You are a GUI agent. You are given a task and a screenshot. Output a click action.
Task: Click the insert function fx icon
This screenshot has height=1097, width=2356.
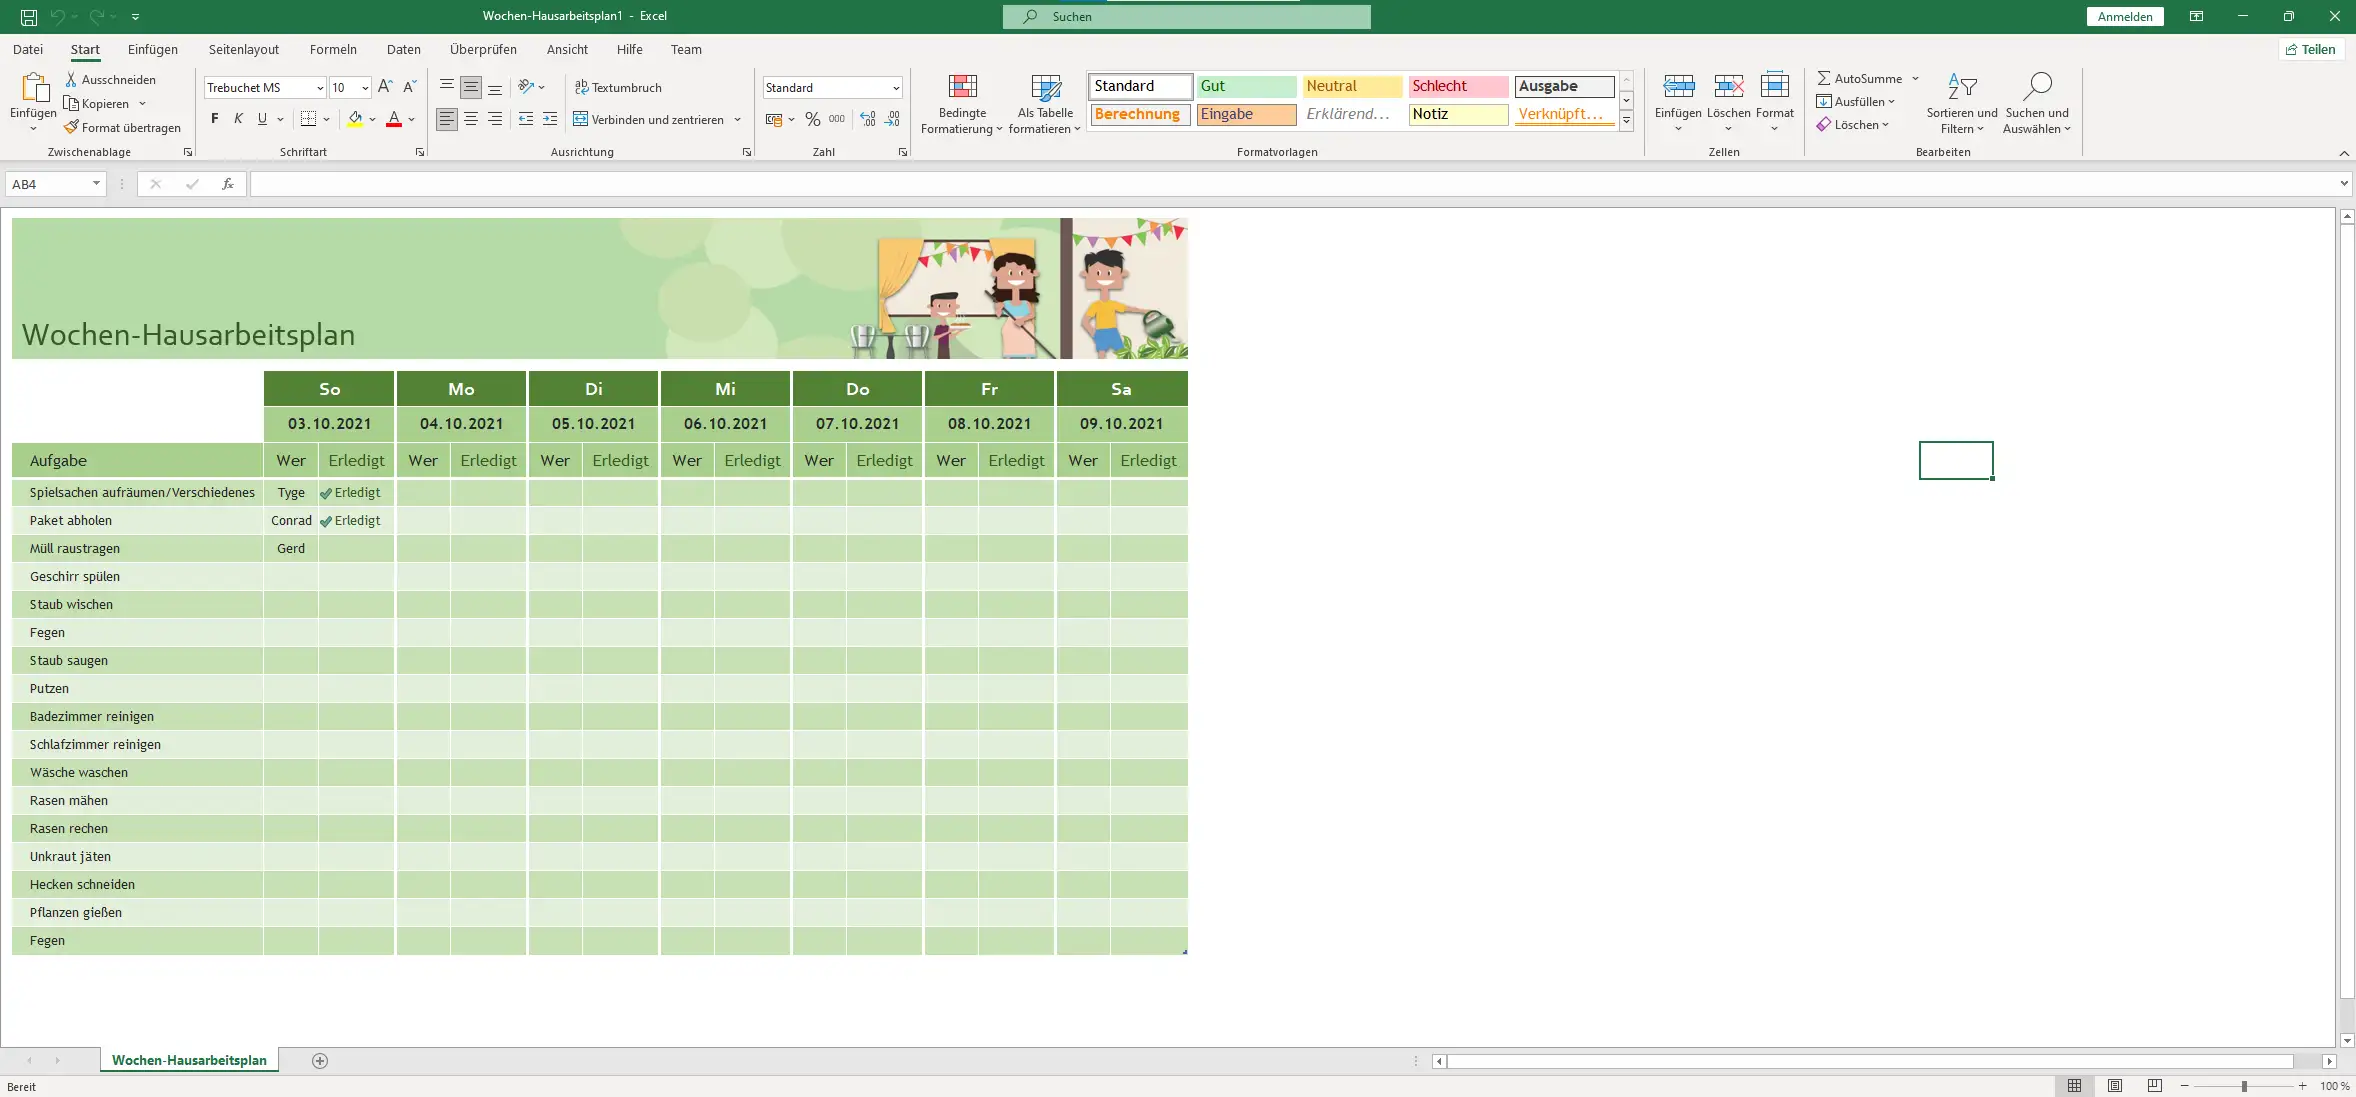point(228,184)
